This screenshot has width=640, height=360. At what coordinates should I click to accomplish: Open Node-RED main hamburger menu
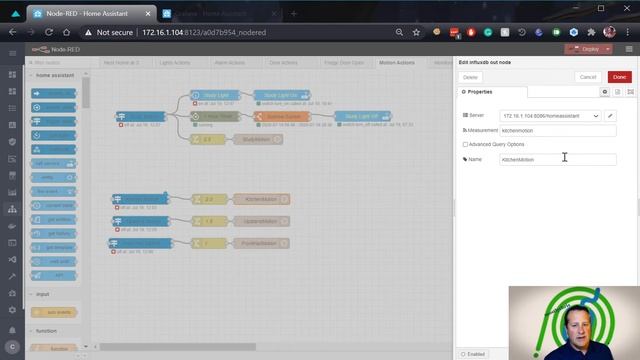(x=629, y=49)
